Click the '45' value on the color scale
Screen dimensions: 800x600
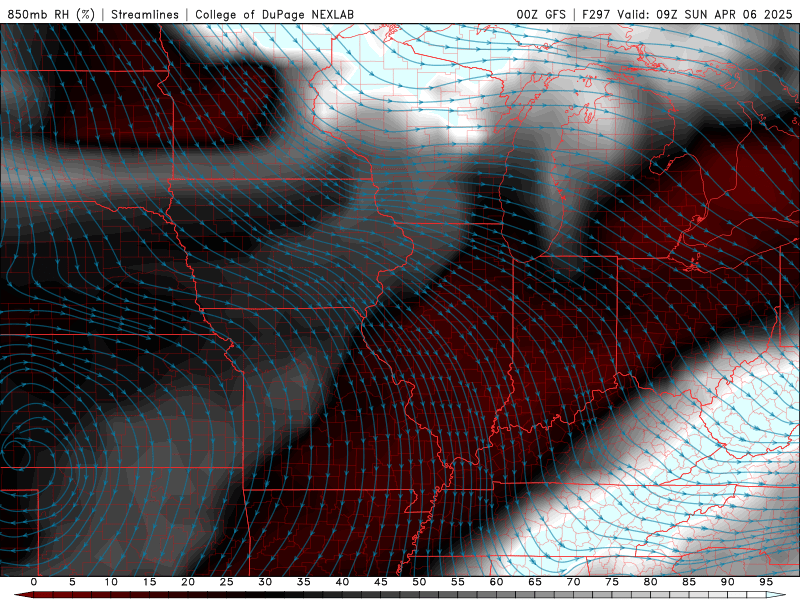coord(381,582)
